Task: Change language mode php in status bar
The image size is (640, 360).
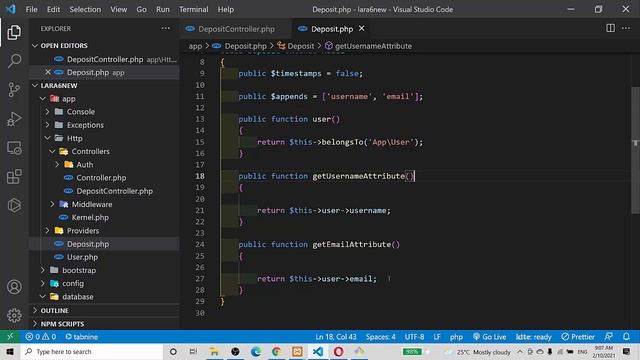Action: pyautogui.click(x=456, y=337)
